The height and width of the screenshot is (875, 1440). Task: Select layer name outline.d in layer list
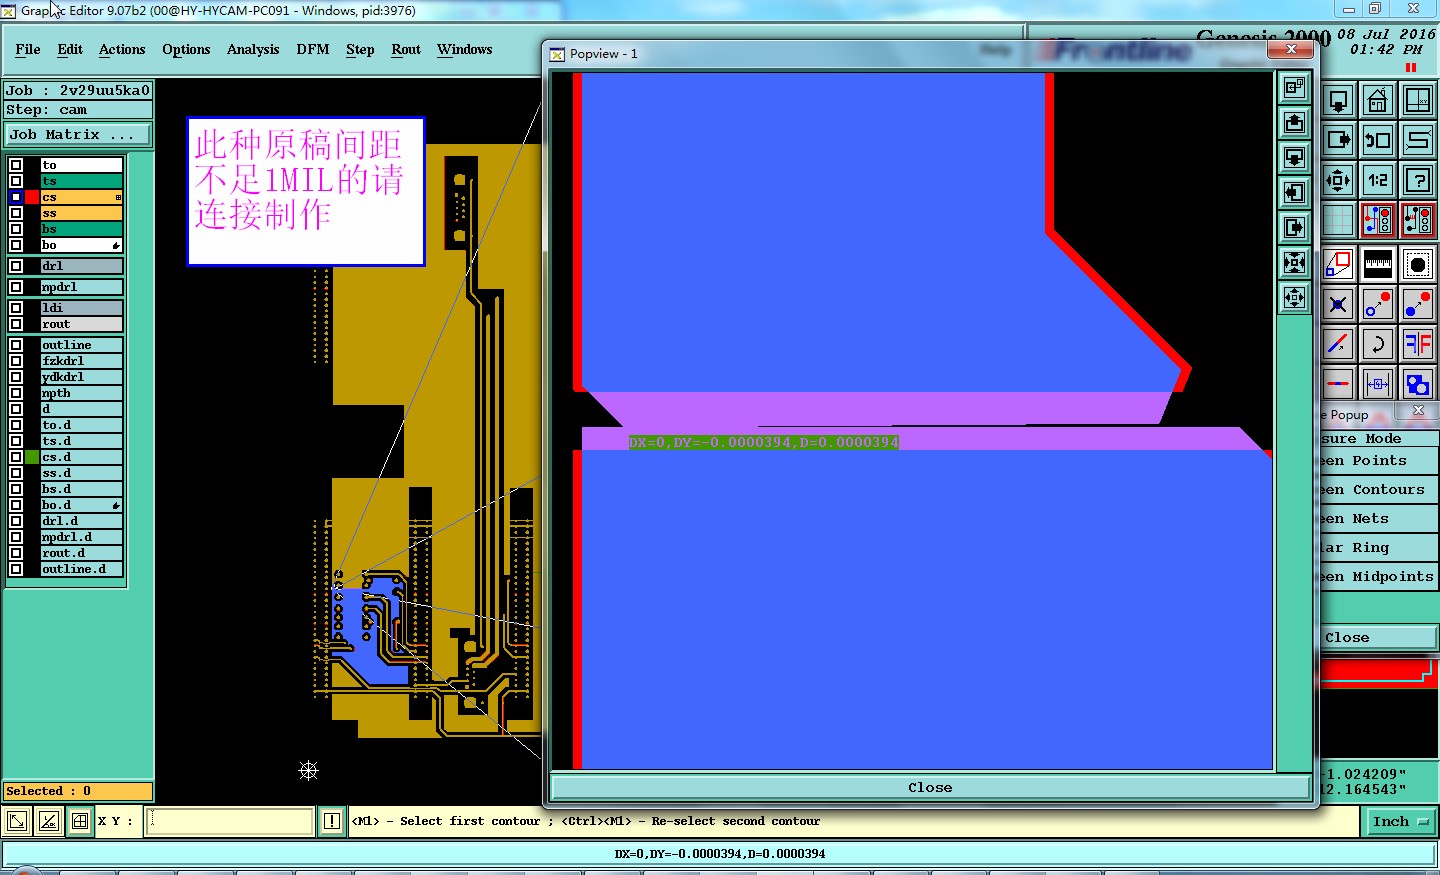[81, 569]
